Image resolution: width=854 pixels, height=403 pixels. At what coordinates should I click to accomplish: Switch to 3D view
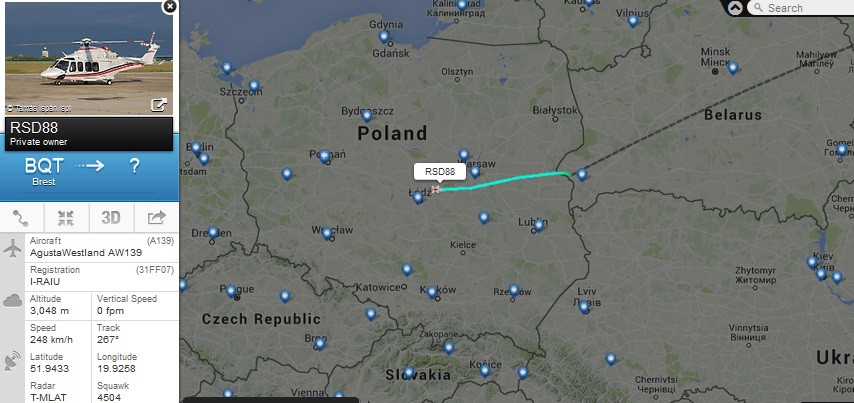[x=111, y=218]
